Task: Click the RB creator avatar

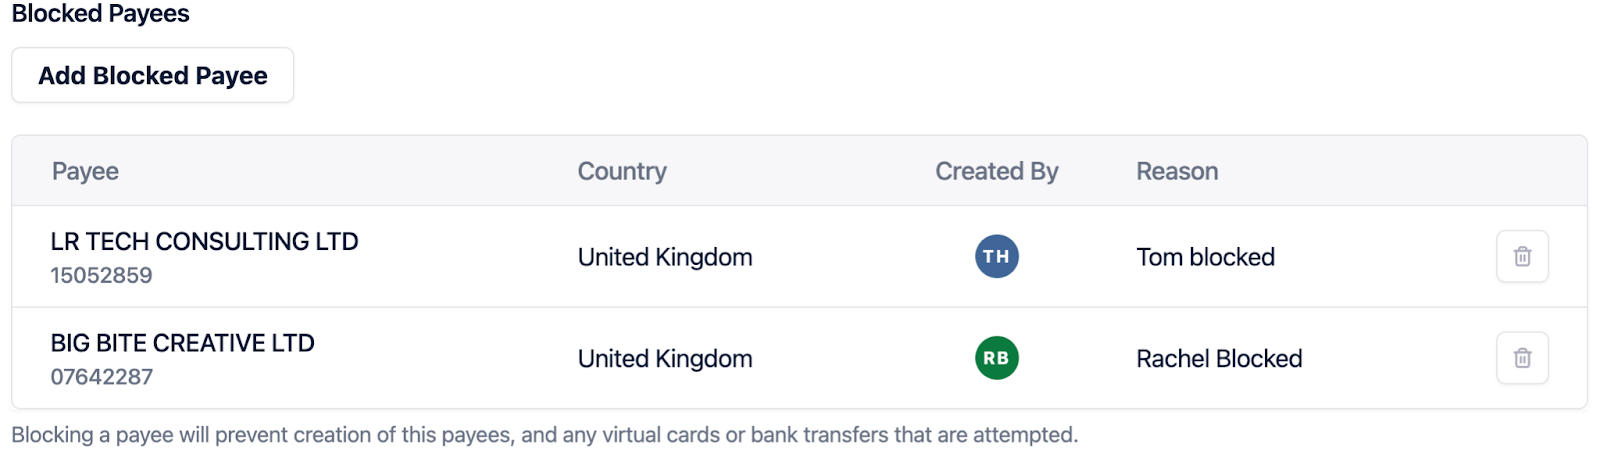Action: (x=996, y=358)
